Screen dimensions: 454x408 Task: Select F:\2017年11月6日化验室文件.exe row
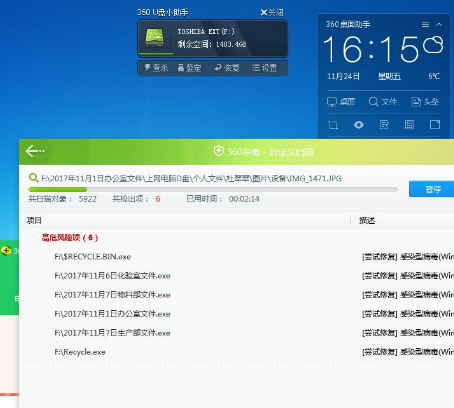point(236,276)
